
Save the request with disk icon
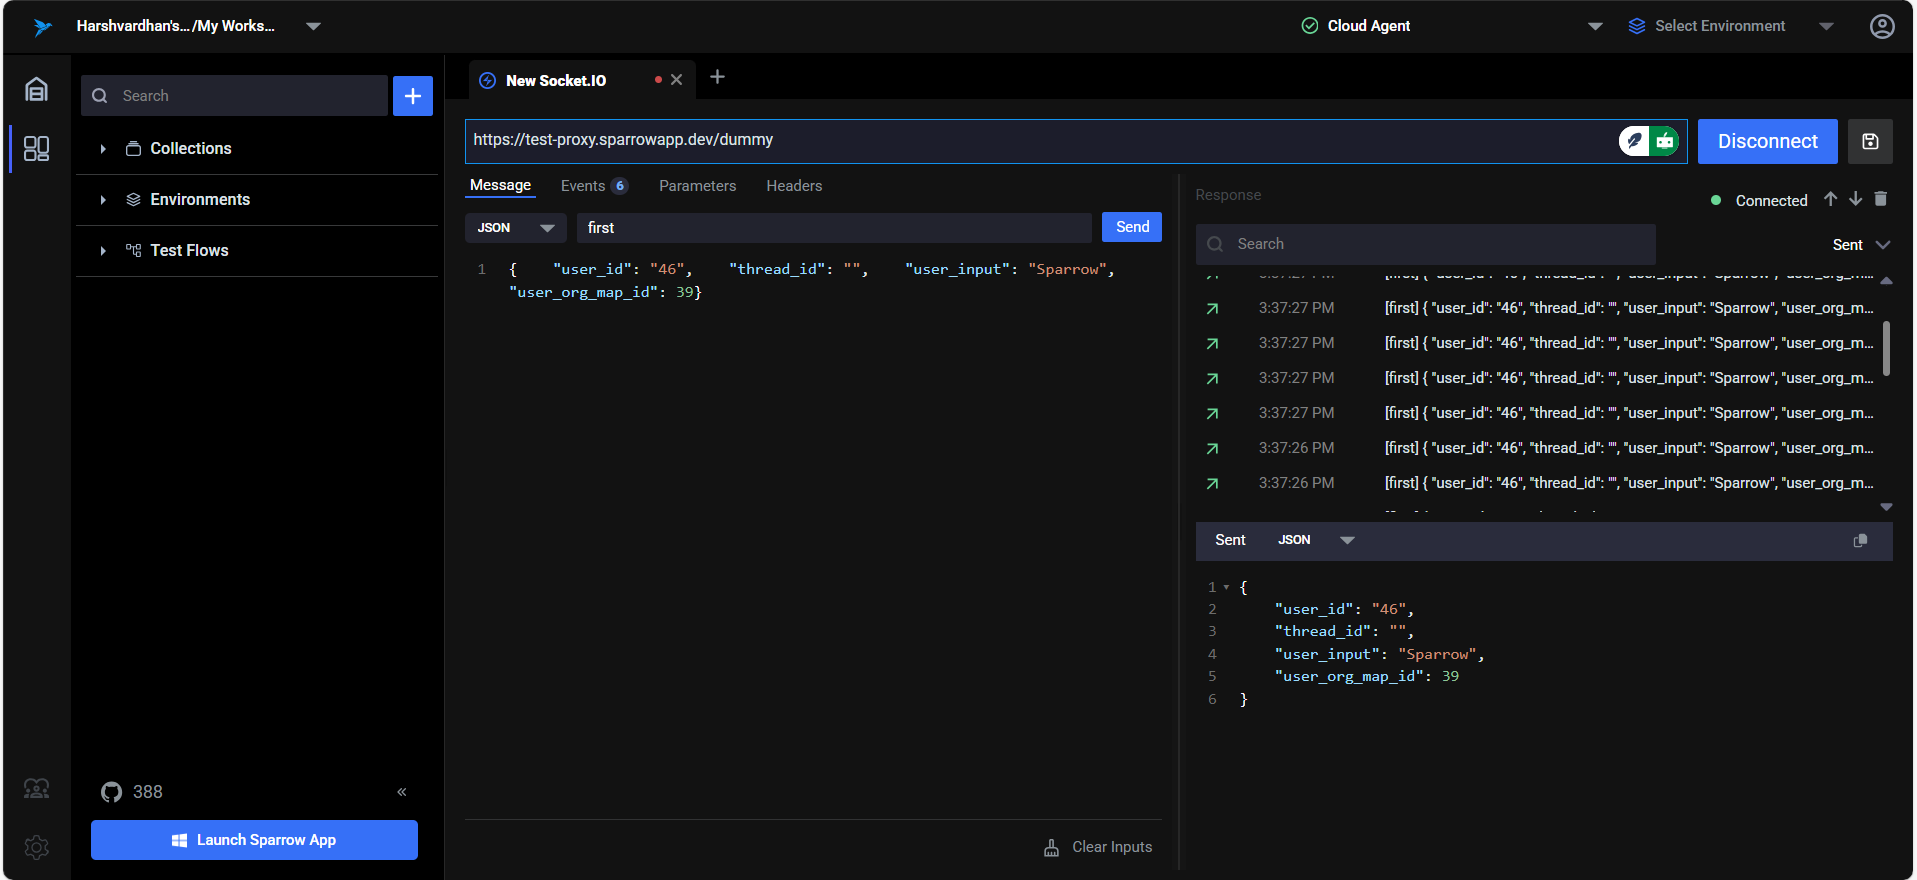point(1870,142)
